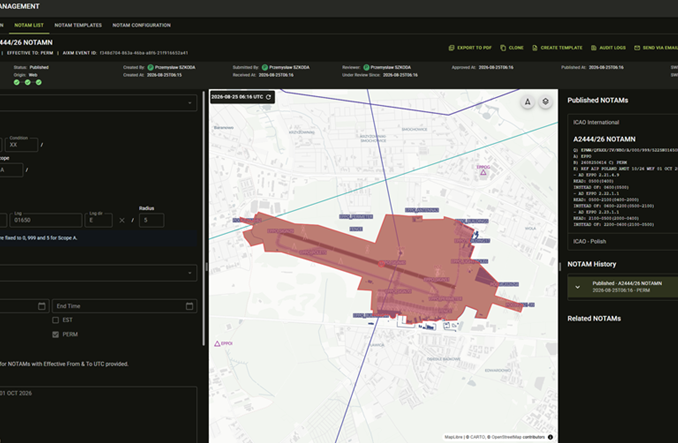The width and height of the screenshot is (678, 443).
Task: Open AUDIT LOGS
Action: pyautogui.click(x=608, y=48)
